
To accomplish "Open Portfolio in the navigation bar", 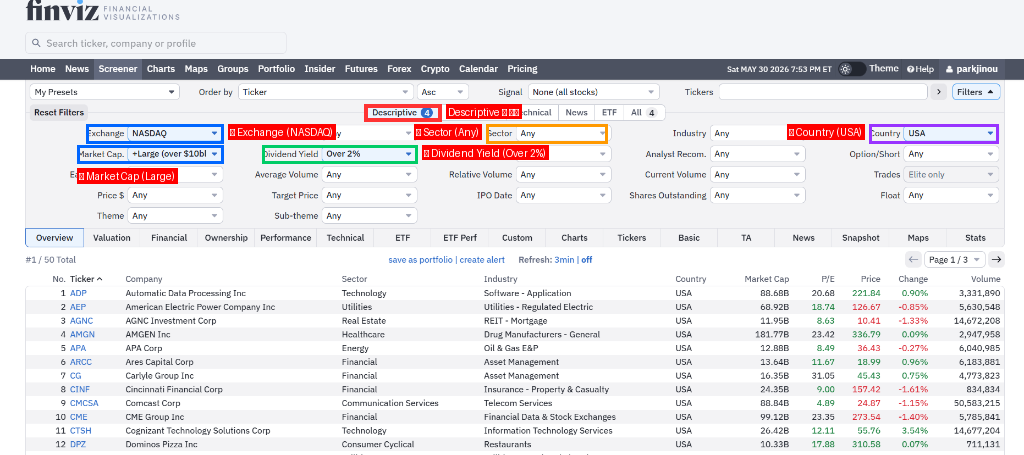I will [276, 69].
